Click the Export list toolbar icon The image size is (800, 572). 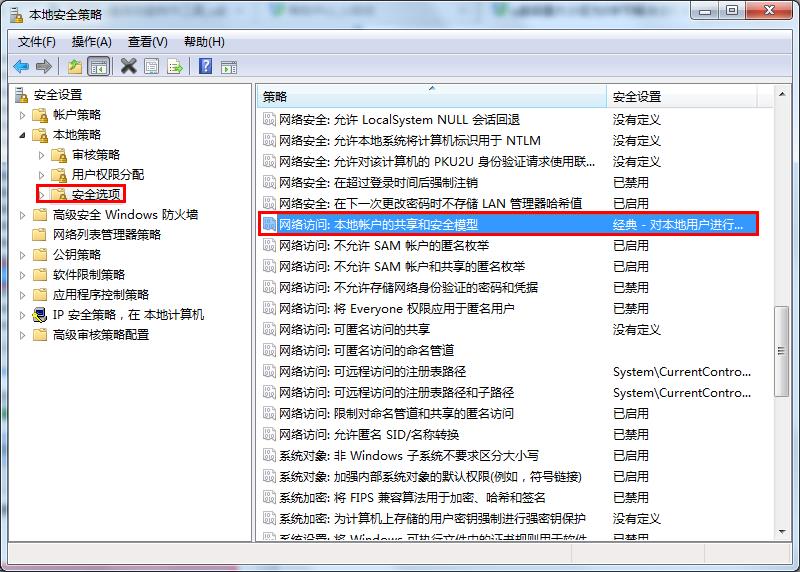coord(175,66)
